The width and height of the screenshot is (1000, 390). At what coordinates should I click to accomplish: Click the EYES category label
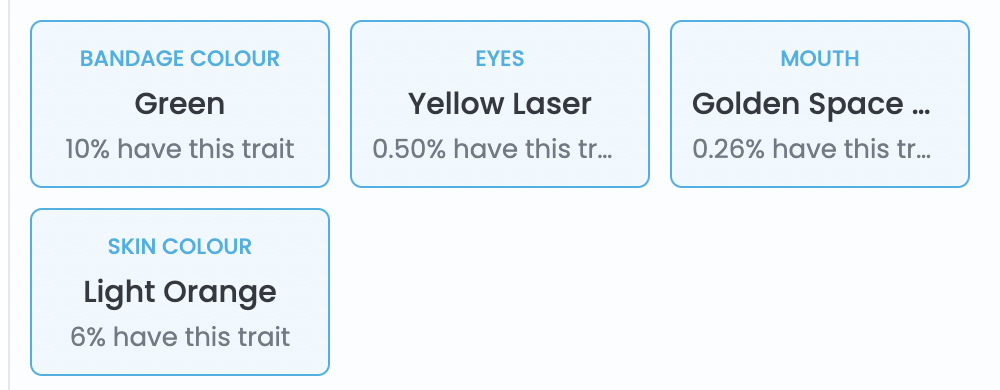pyautogui.click(x=500, y=59)
